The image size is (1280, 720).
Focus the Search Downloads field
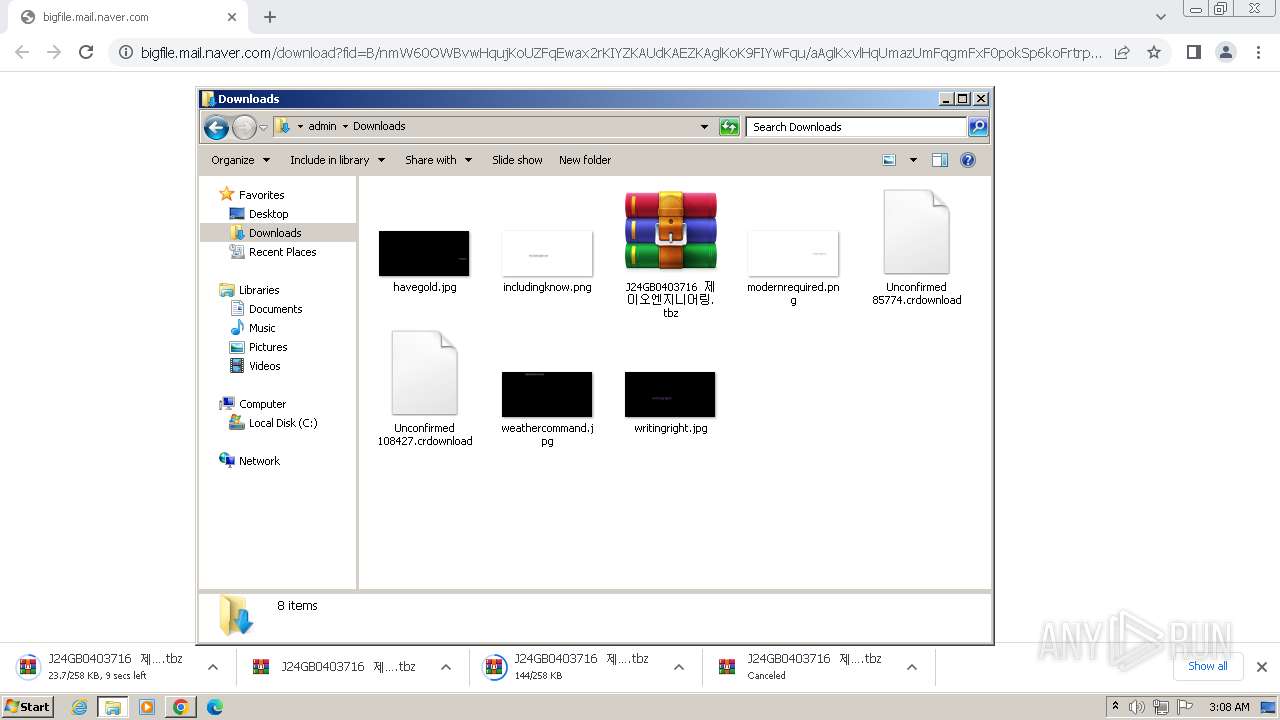[x=856, y=127]
